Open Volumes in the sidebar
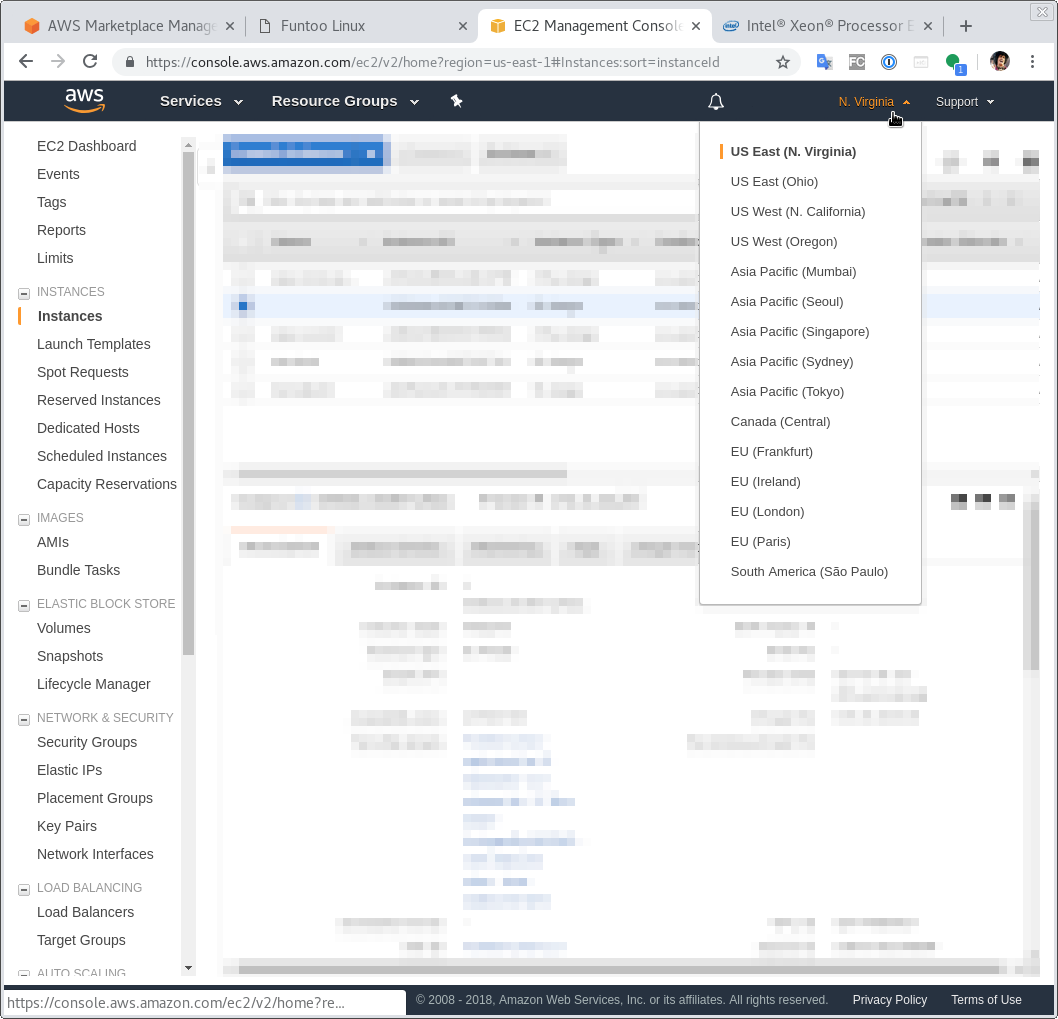 [x=63, y=628]
